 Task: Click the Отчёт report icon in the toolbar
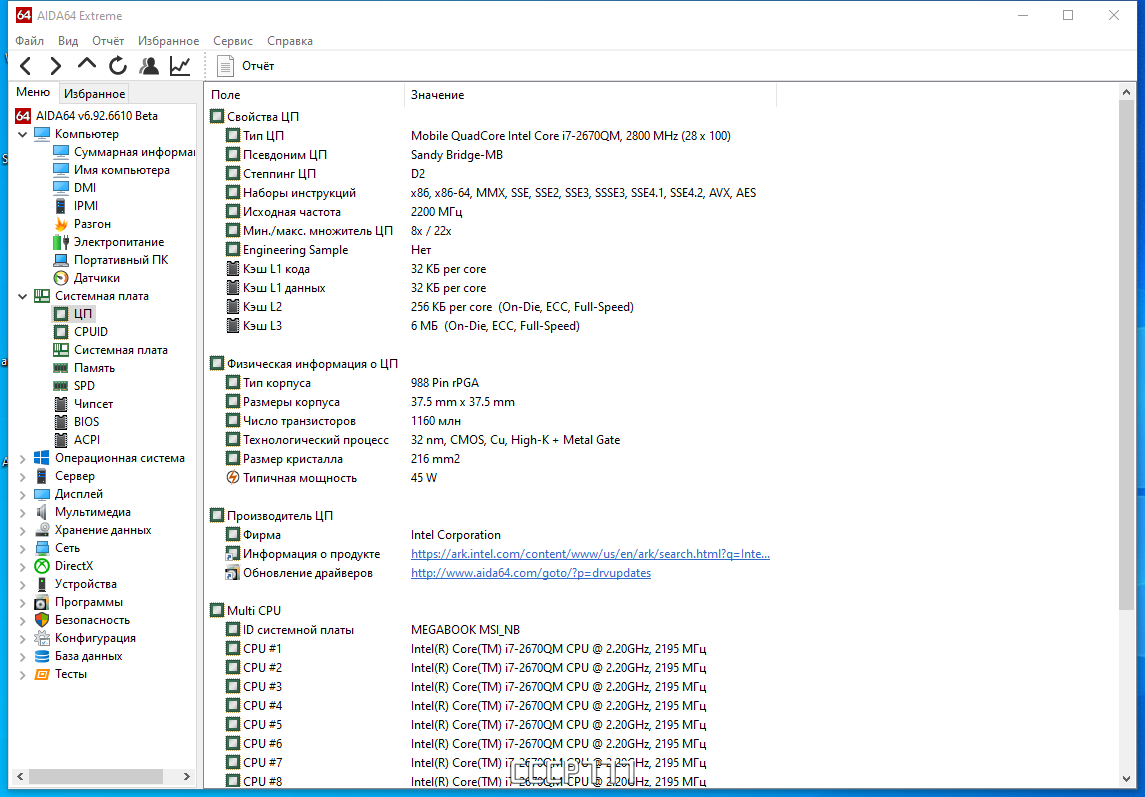coord(226,66)
